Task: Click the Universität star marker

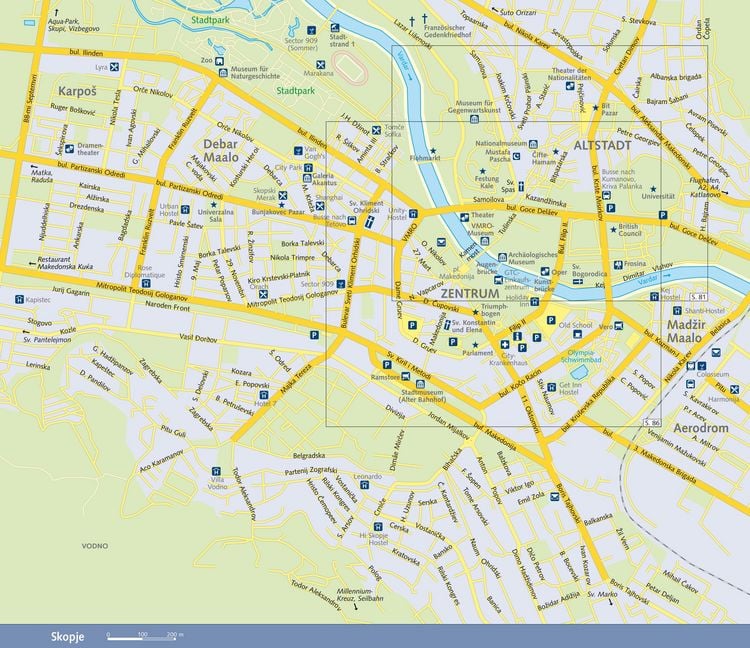Action: coord(654,188)
